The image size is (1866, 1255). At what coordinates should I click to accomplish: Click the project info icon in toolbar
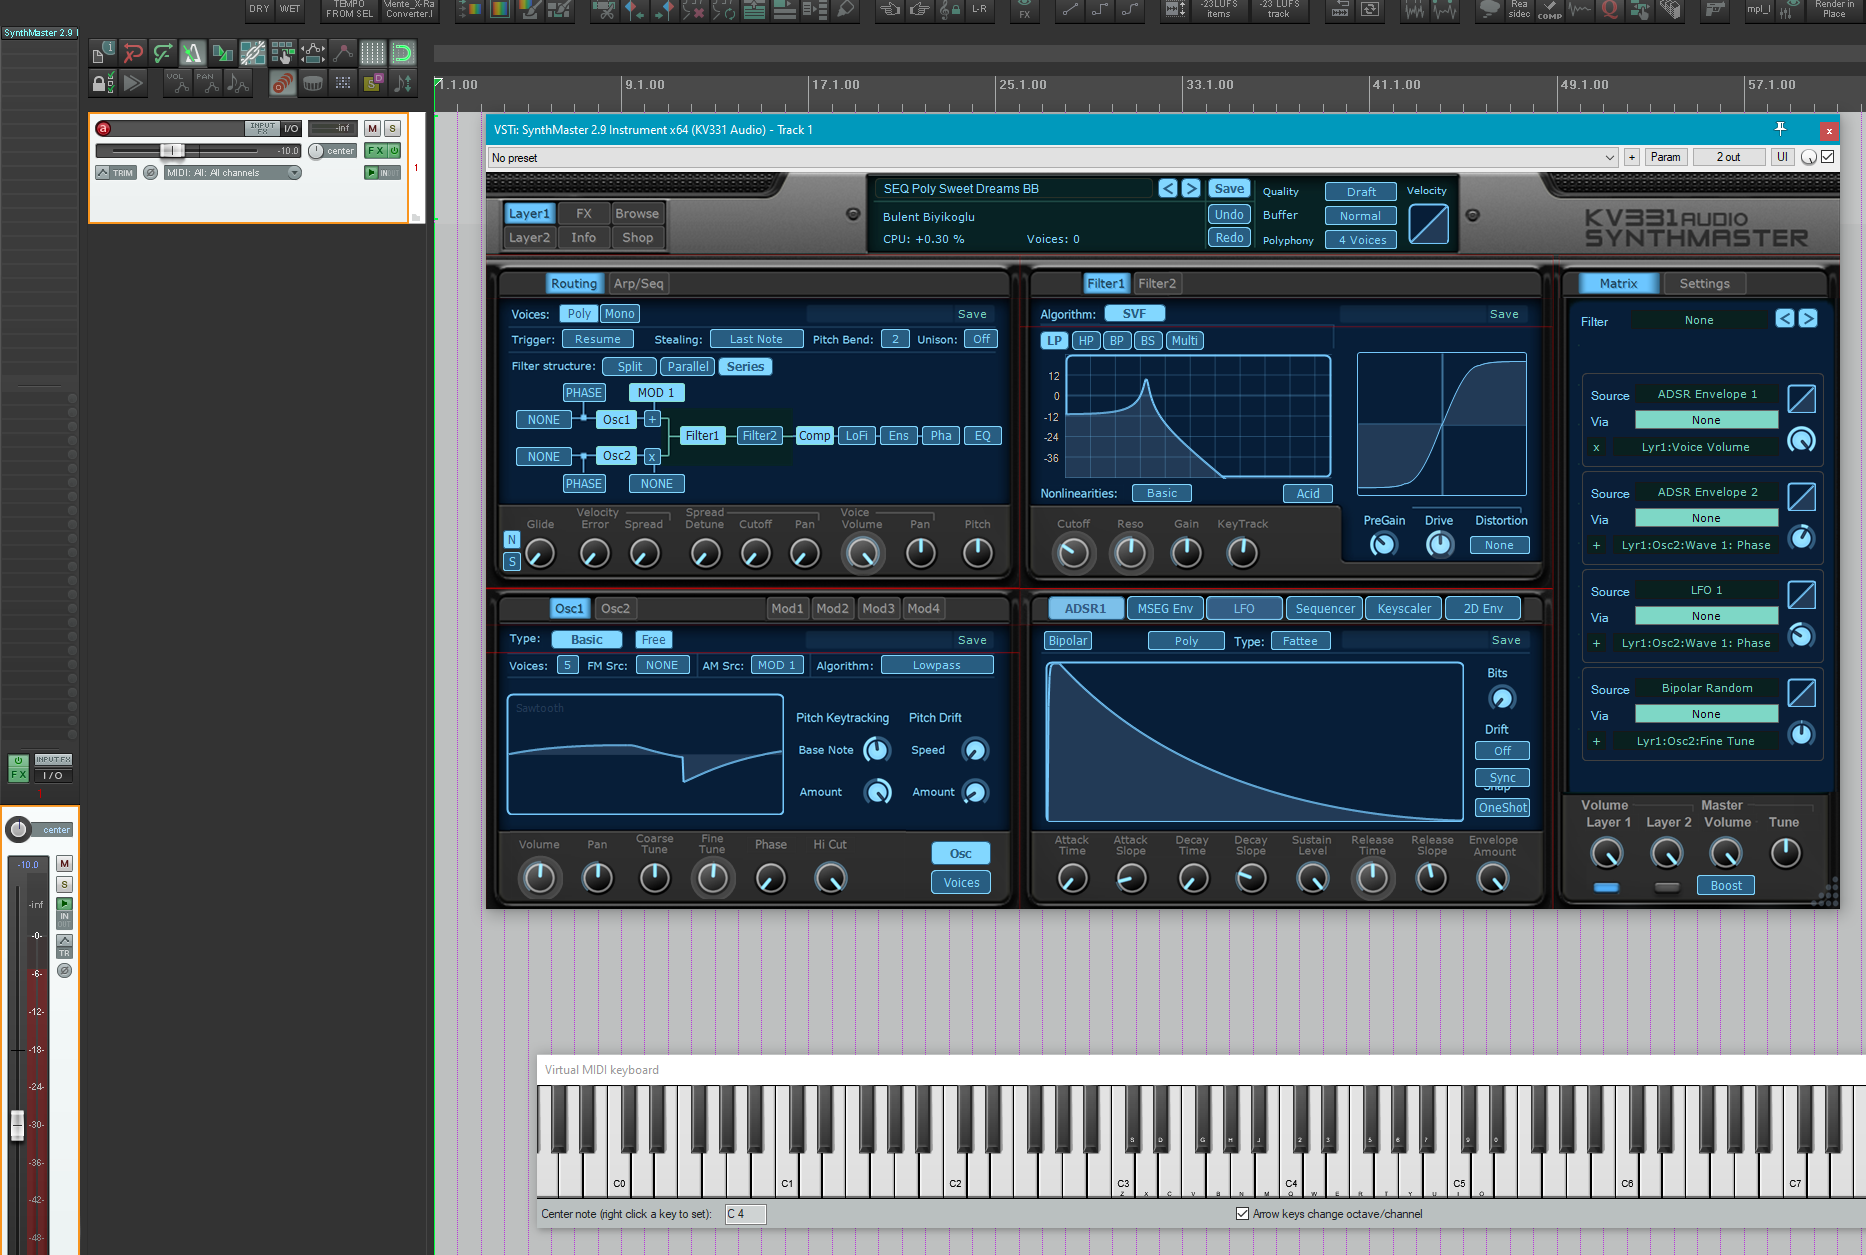103,52
